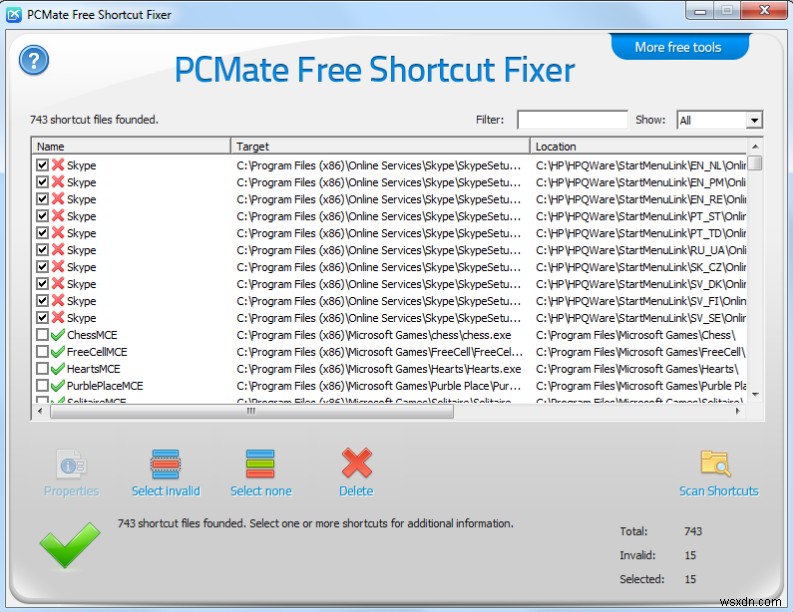The width and height of the screenshot is (793, 612).
Task: Click the scroll down arrow of list
Action: (755, 394)
